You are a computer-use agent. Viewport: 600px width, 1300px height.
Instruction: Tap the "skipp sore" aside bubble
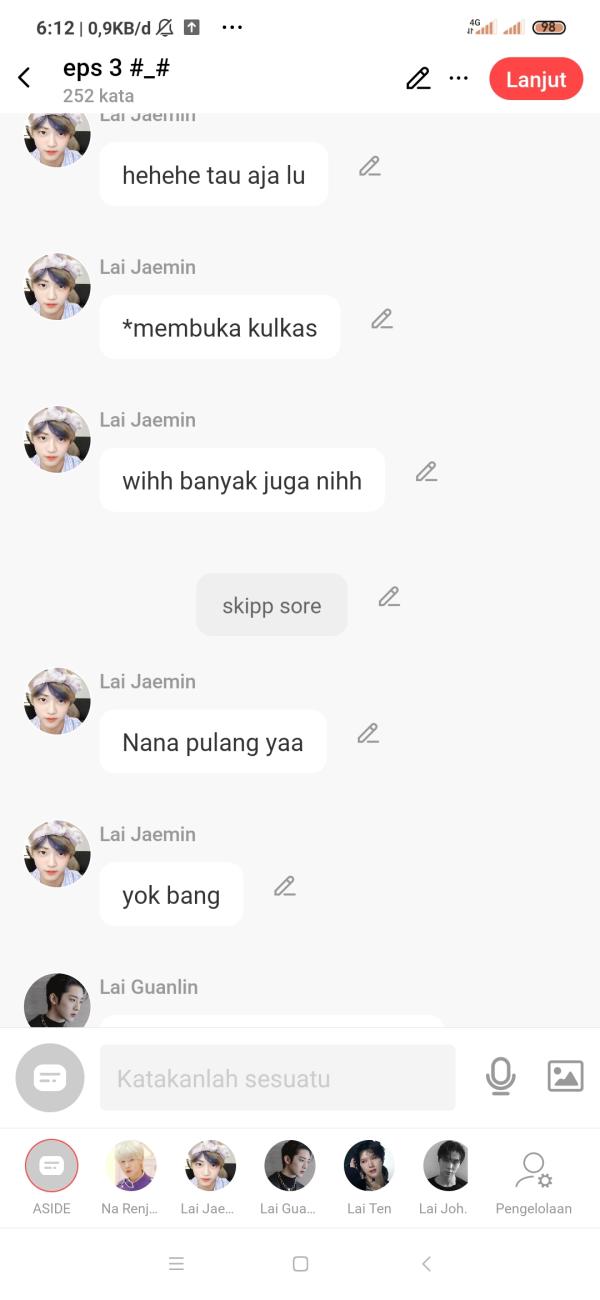click(272, 605)
